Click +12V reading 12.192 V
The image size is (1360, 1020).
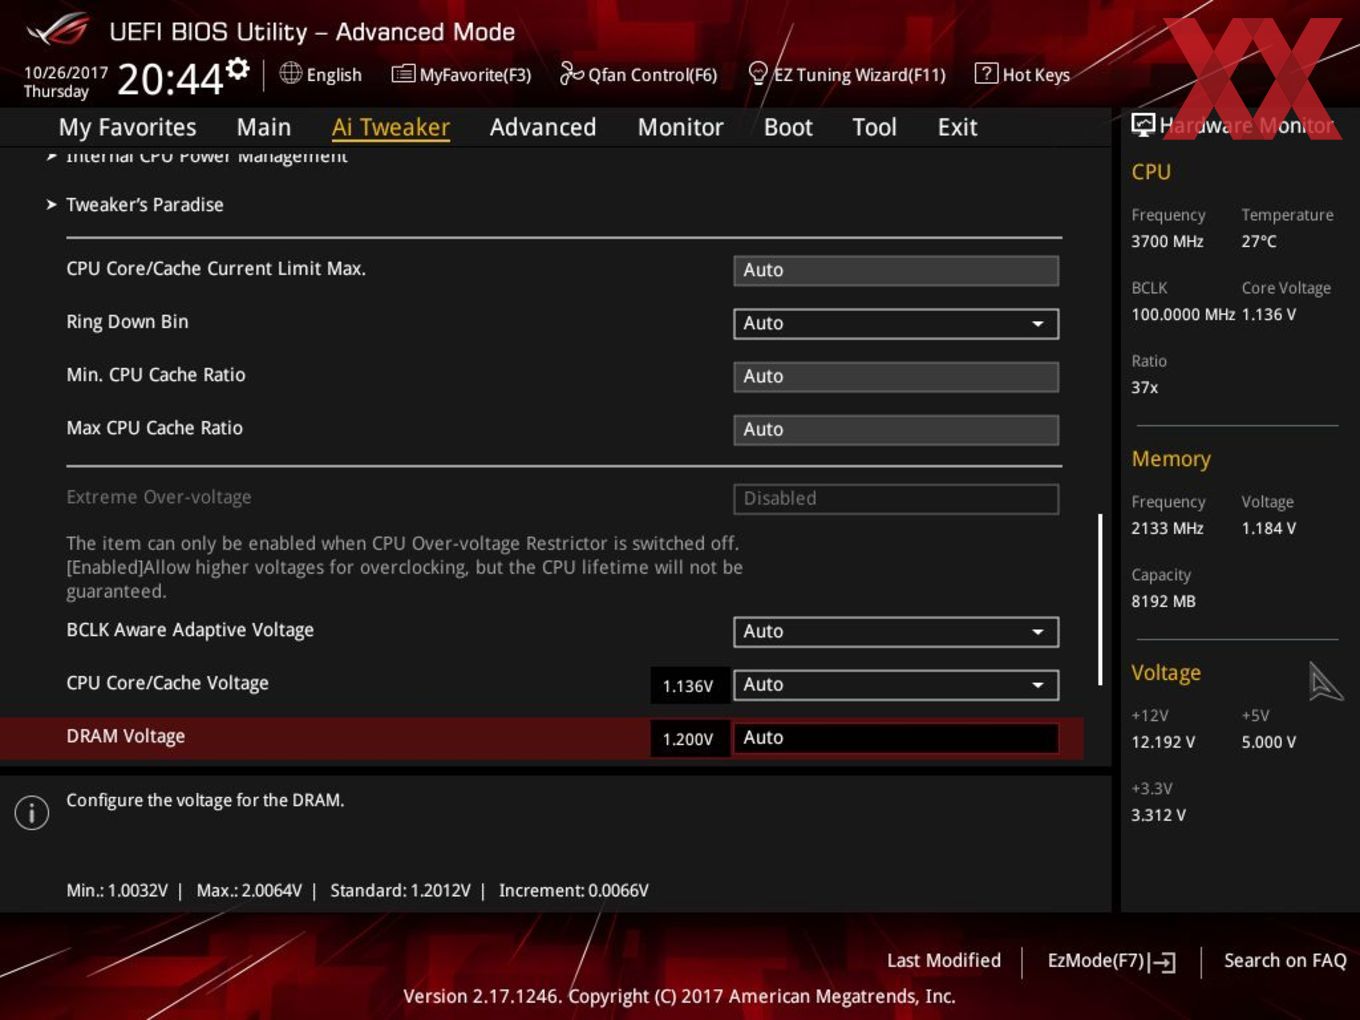coord(1163,742)
